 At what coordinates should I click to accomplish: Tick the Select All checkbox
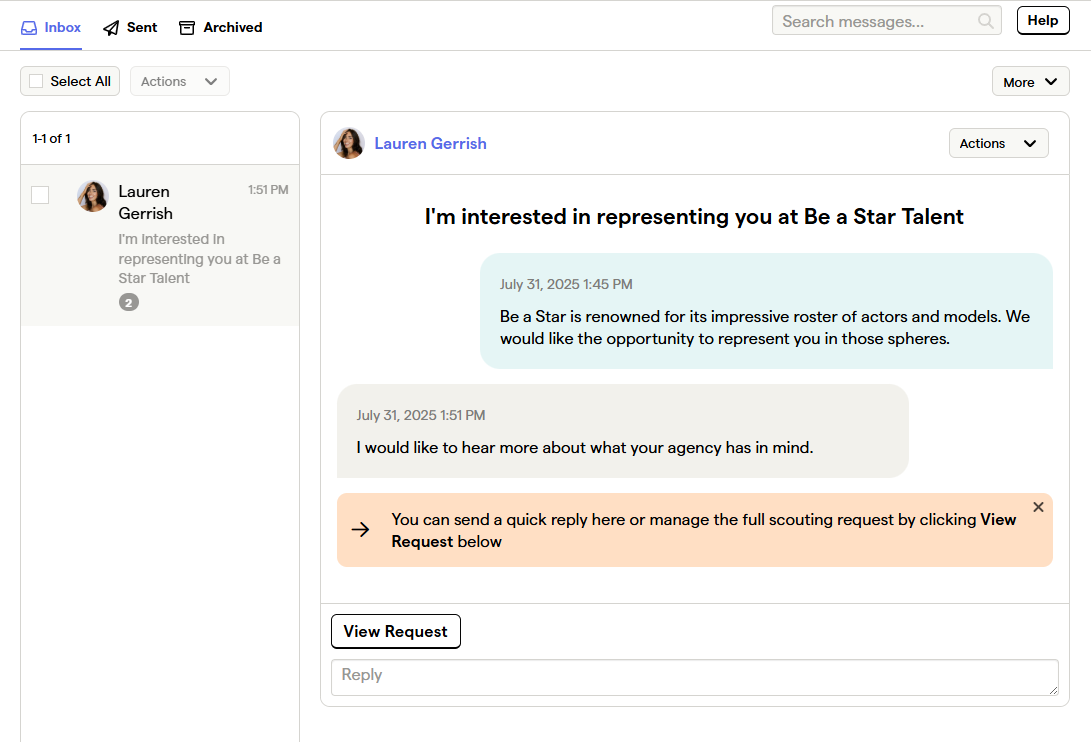coord(36,81)
